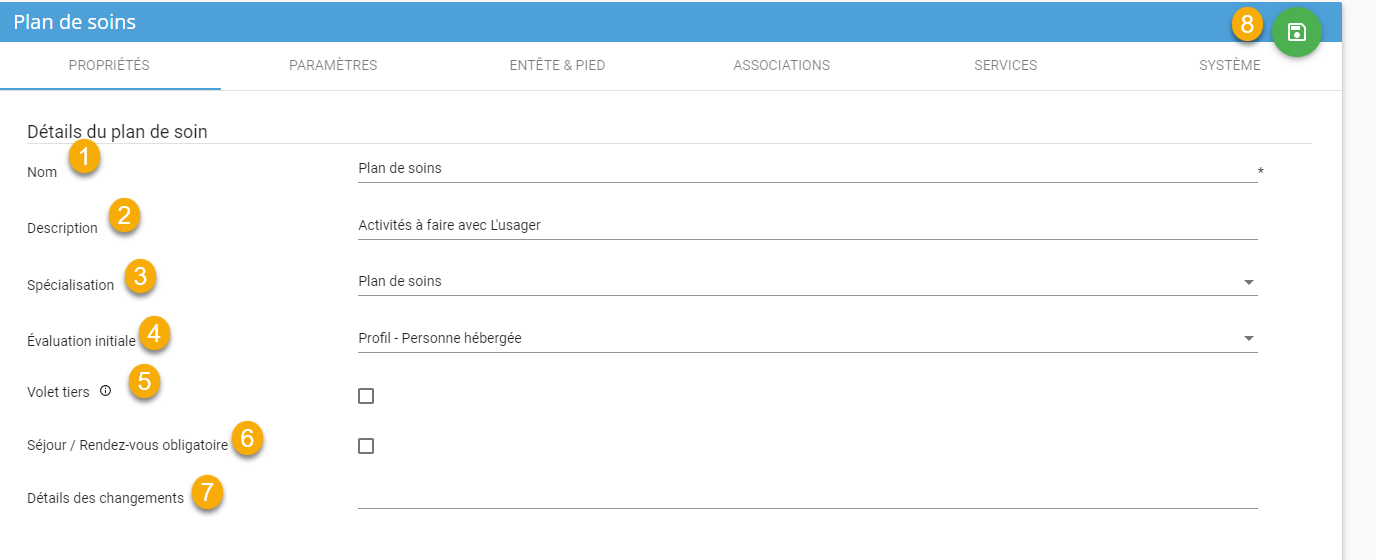The height and width of the screenshot is (560, 1376).
Task: Focus the Détails des changements input field
Action: (800, 496)
